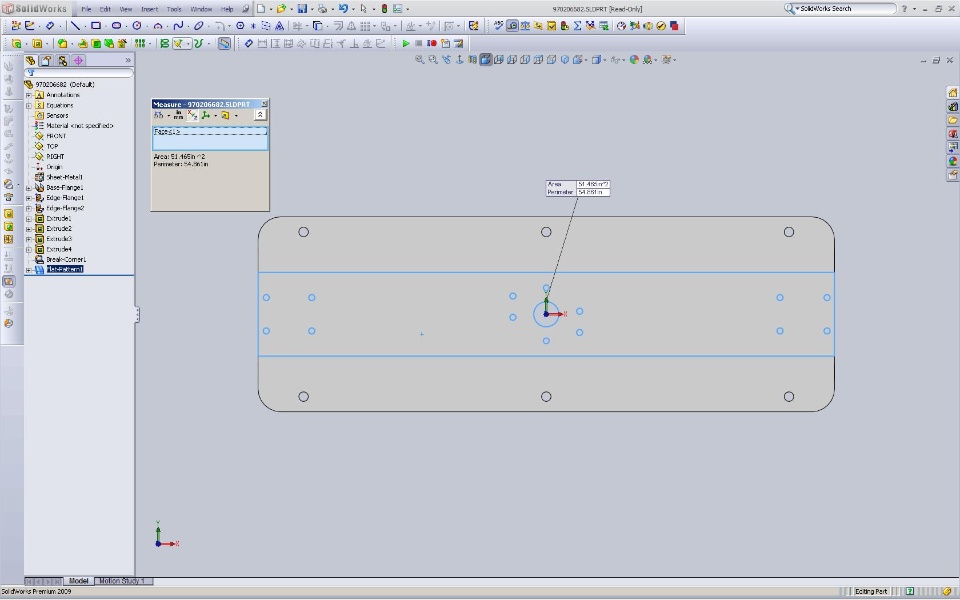Viewport: 960px width, 600px height.
Task: Click the Arc/Circle measurements icon in Measure
Action: pyautogui.click(x=159, y=115)
